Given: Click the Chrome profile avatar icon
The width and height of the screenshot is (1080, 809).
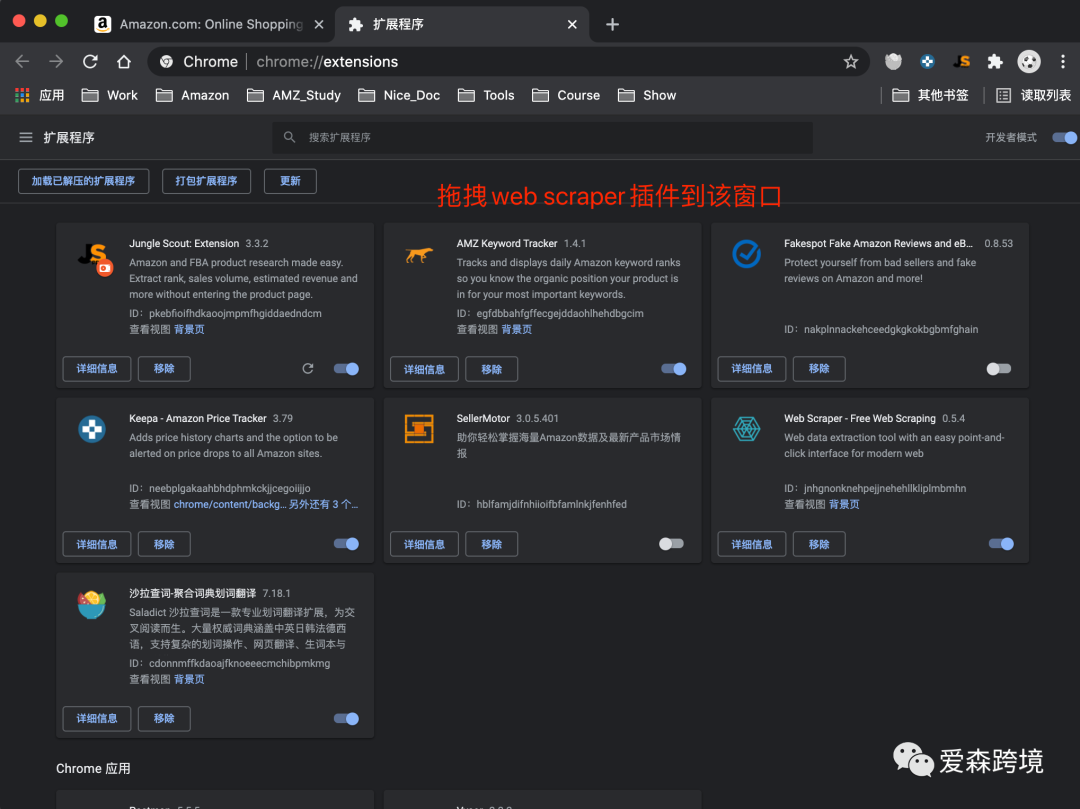Looking at the screenshot, I should [1029, 61].
